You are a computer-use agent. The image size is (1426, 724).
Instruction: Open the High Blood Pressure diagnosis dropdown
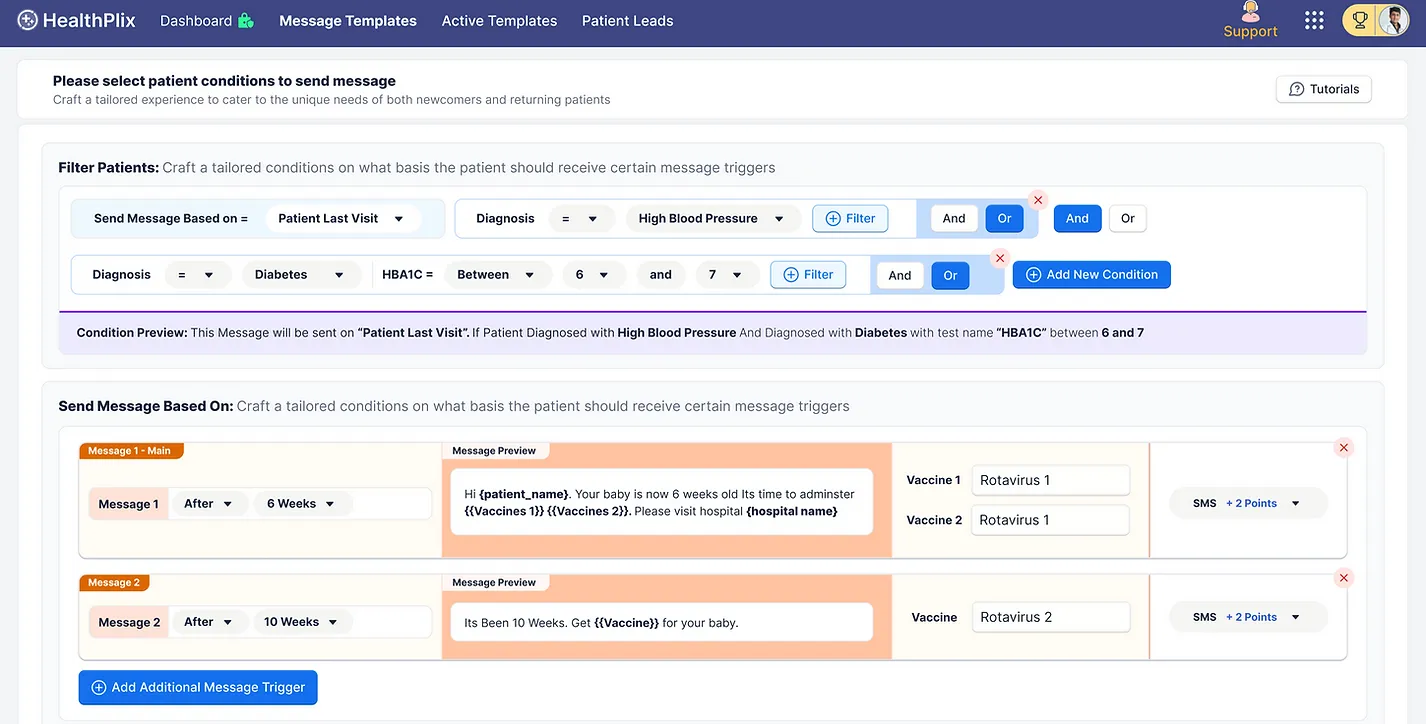pos(712,219)
